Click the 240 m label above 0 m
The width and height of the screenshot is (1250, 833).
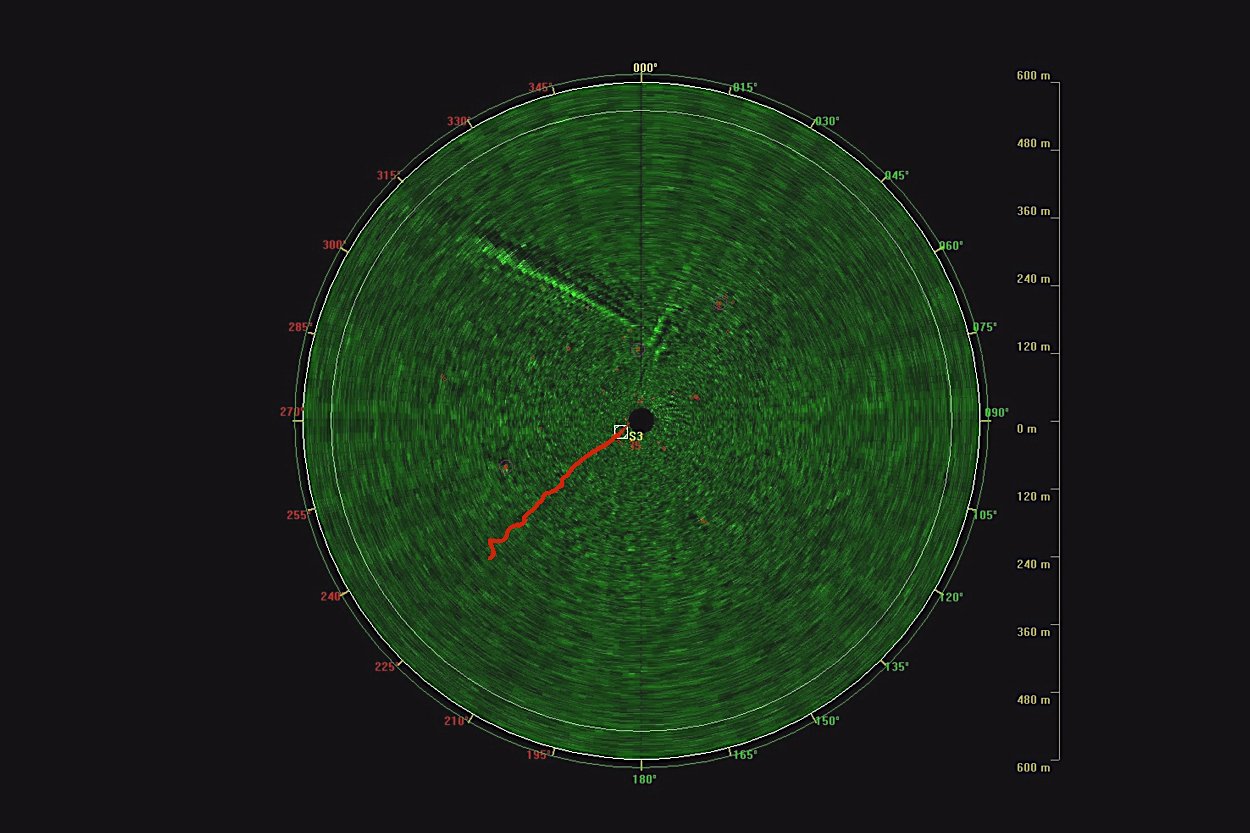click(1033, 278)
